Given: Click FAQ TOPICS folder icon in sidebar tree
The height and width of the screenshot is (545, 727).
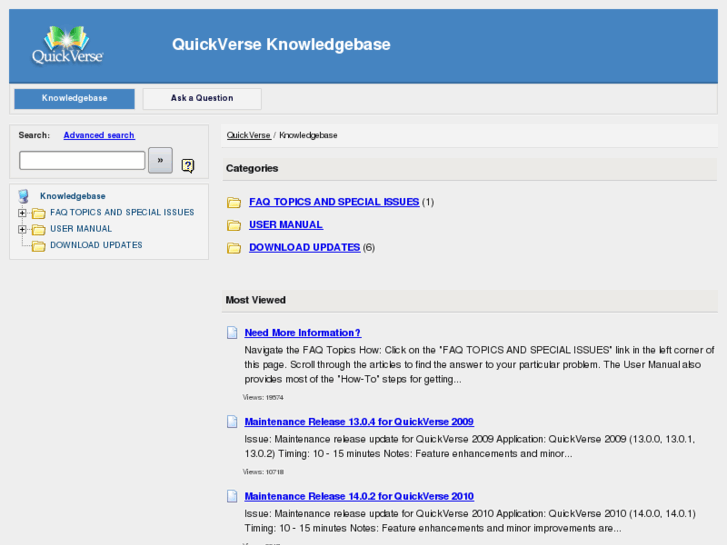Looking at the screenshot, I should click(x=38, y=213).
